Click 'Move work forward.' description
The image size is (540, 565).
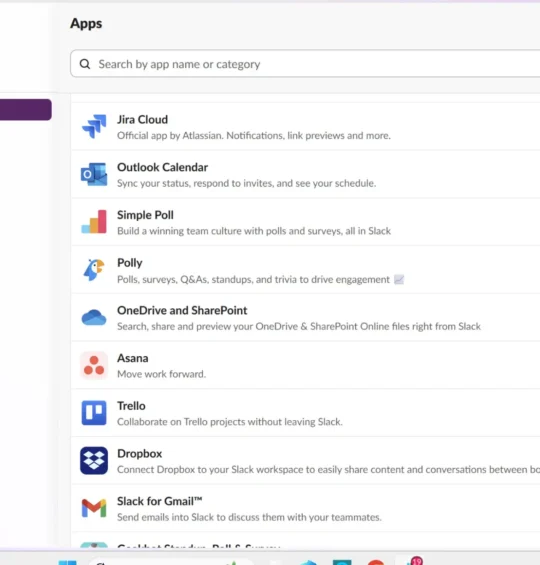[x=161, y=374]
